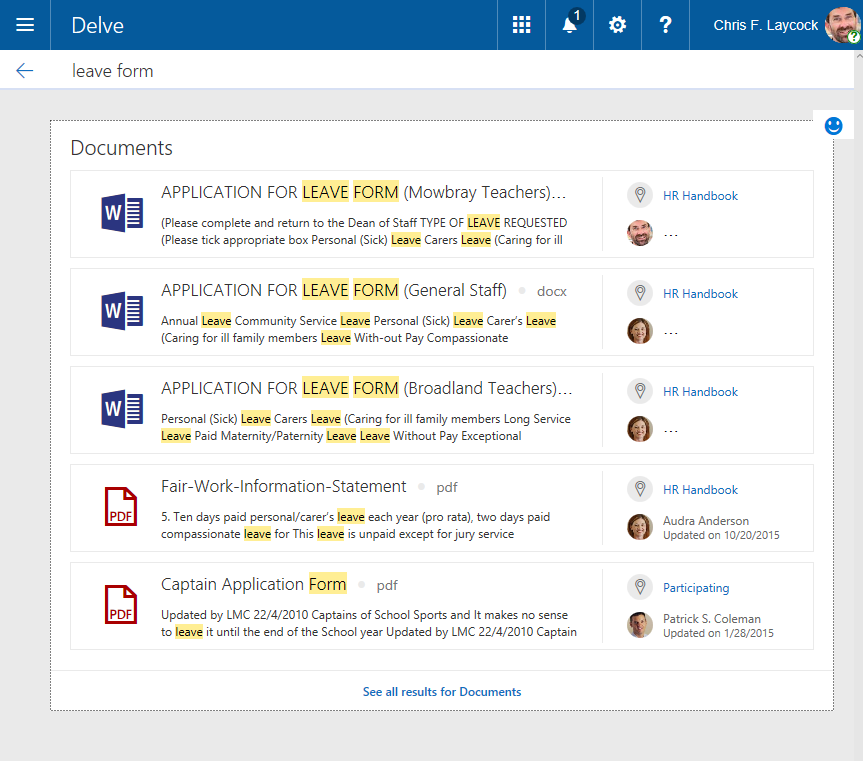863x761 pixels.
Task: Click the Patrick S. Coleman name
Action: pyautogui.click(x=712, y=618)
